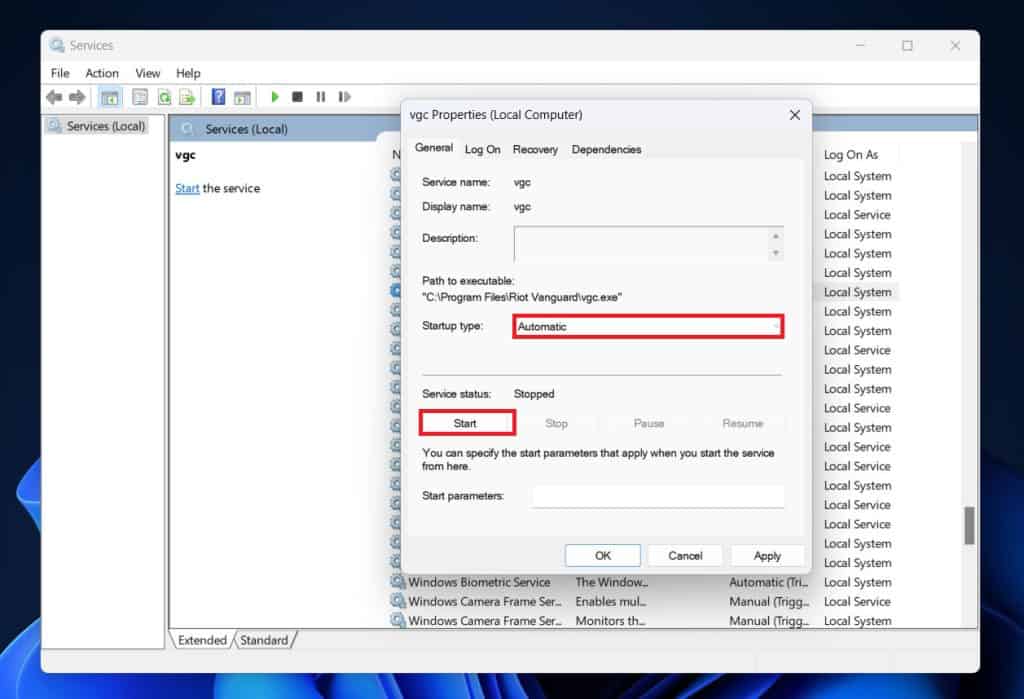Switch to the Log On tab
Image resolution: width=1024 pixels, height=699 pixels.
pyautogui.click(x=482, y=149)
